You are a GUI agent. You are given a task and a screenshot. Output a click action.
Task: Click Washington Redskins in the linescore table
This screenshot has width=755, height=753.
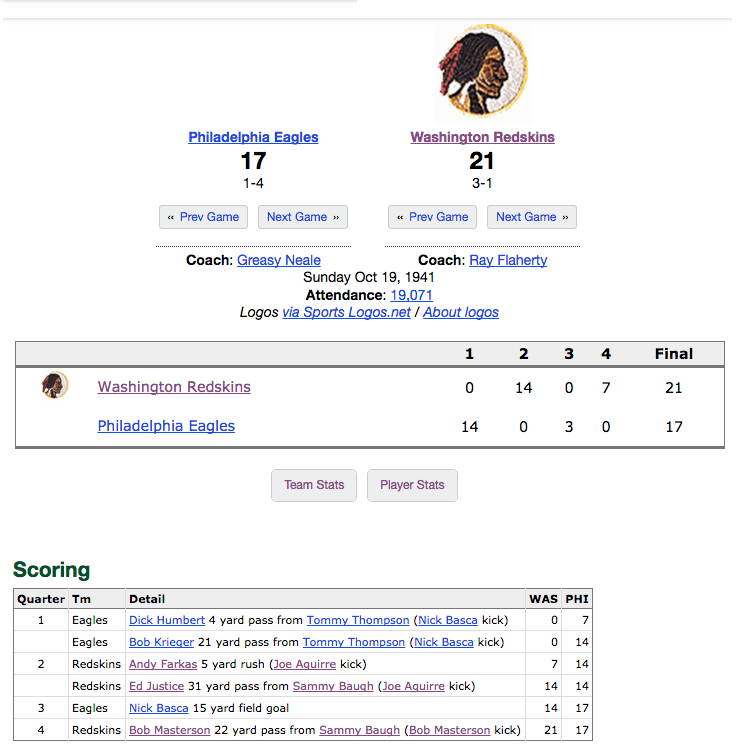174,387
